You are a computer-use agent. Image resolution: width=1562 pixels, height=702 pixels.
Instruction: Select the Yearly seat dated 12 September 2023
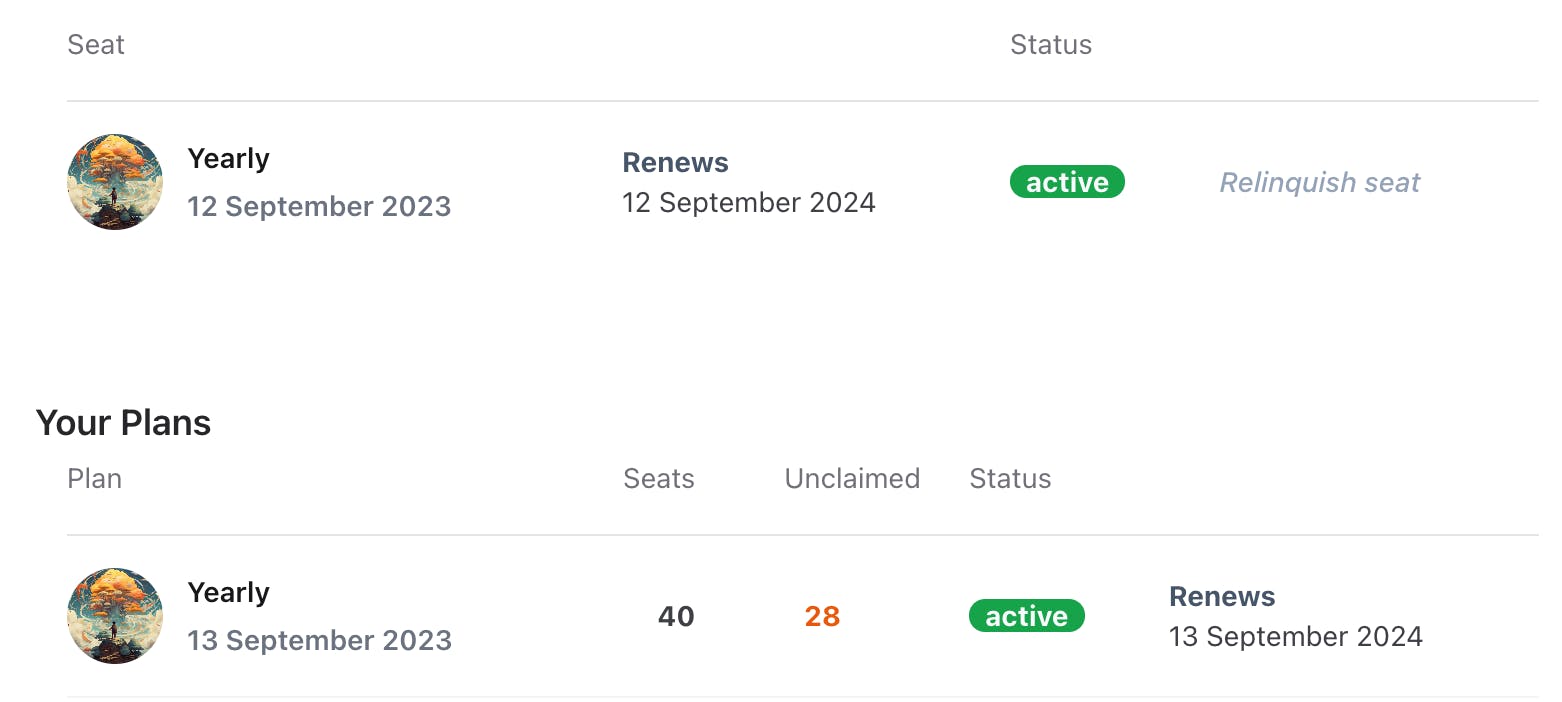pyautogui.click(x=228, y=159)
